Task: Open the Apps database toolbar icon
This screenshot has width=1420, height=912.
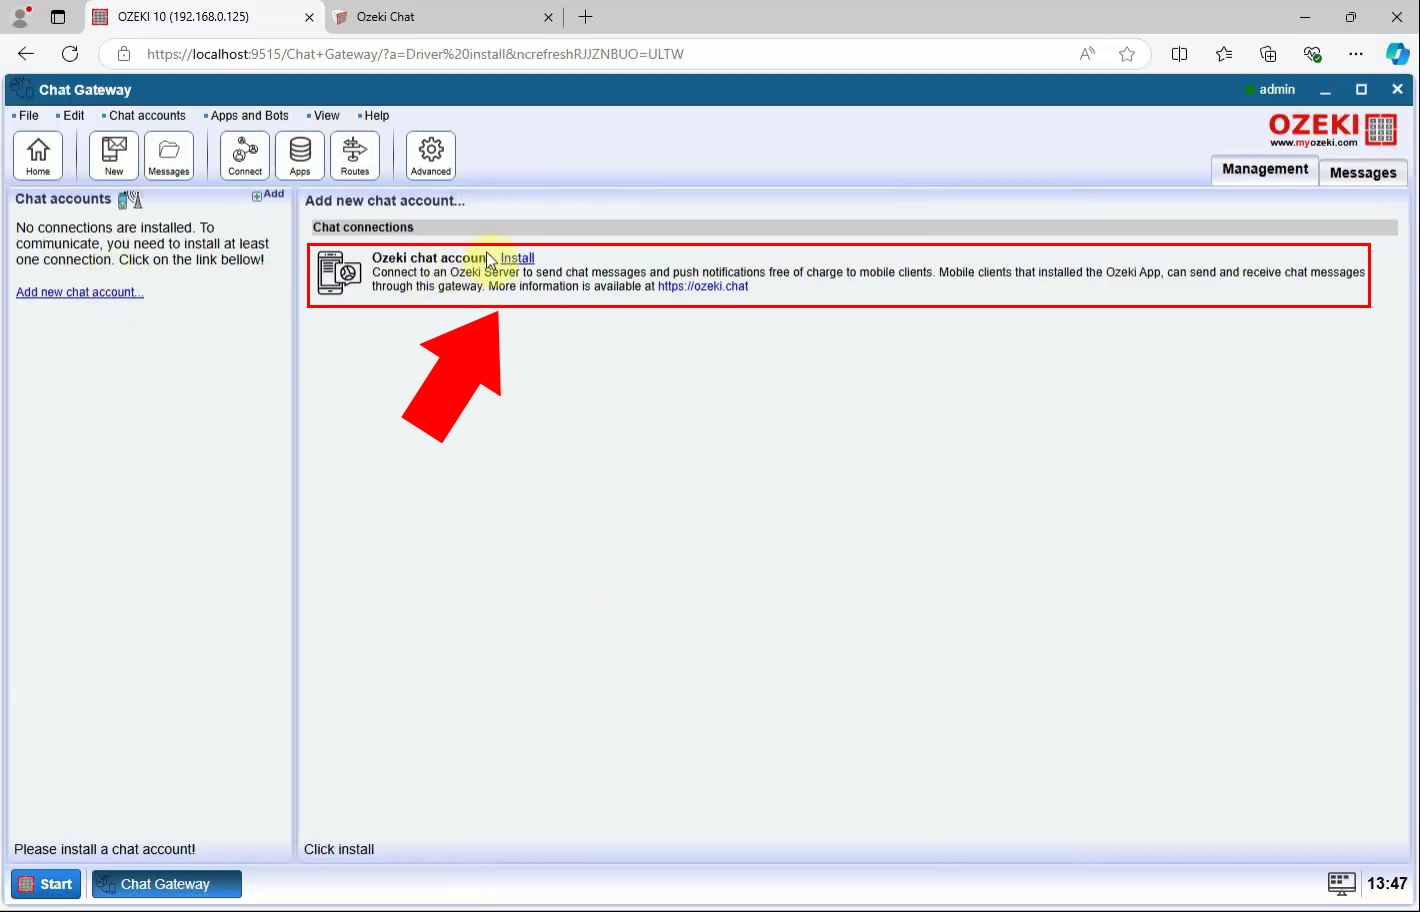Action: [x=300, y=156]
